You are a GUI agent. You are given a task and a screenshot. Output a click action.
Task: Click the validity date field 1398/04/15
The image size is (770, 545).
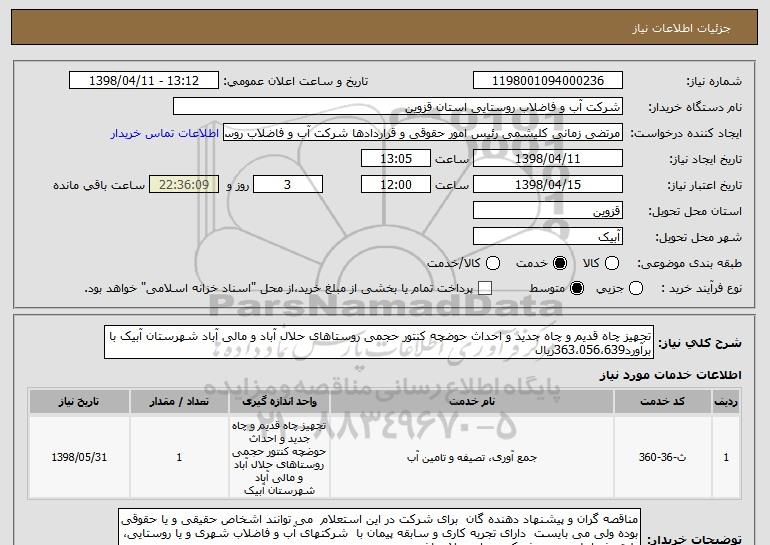[x=548, y=185]
